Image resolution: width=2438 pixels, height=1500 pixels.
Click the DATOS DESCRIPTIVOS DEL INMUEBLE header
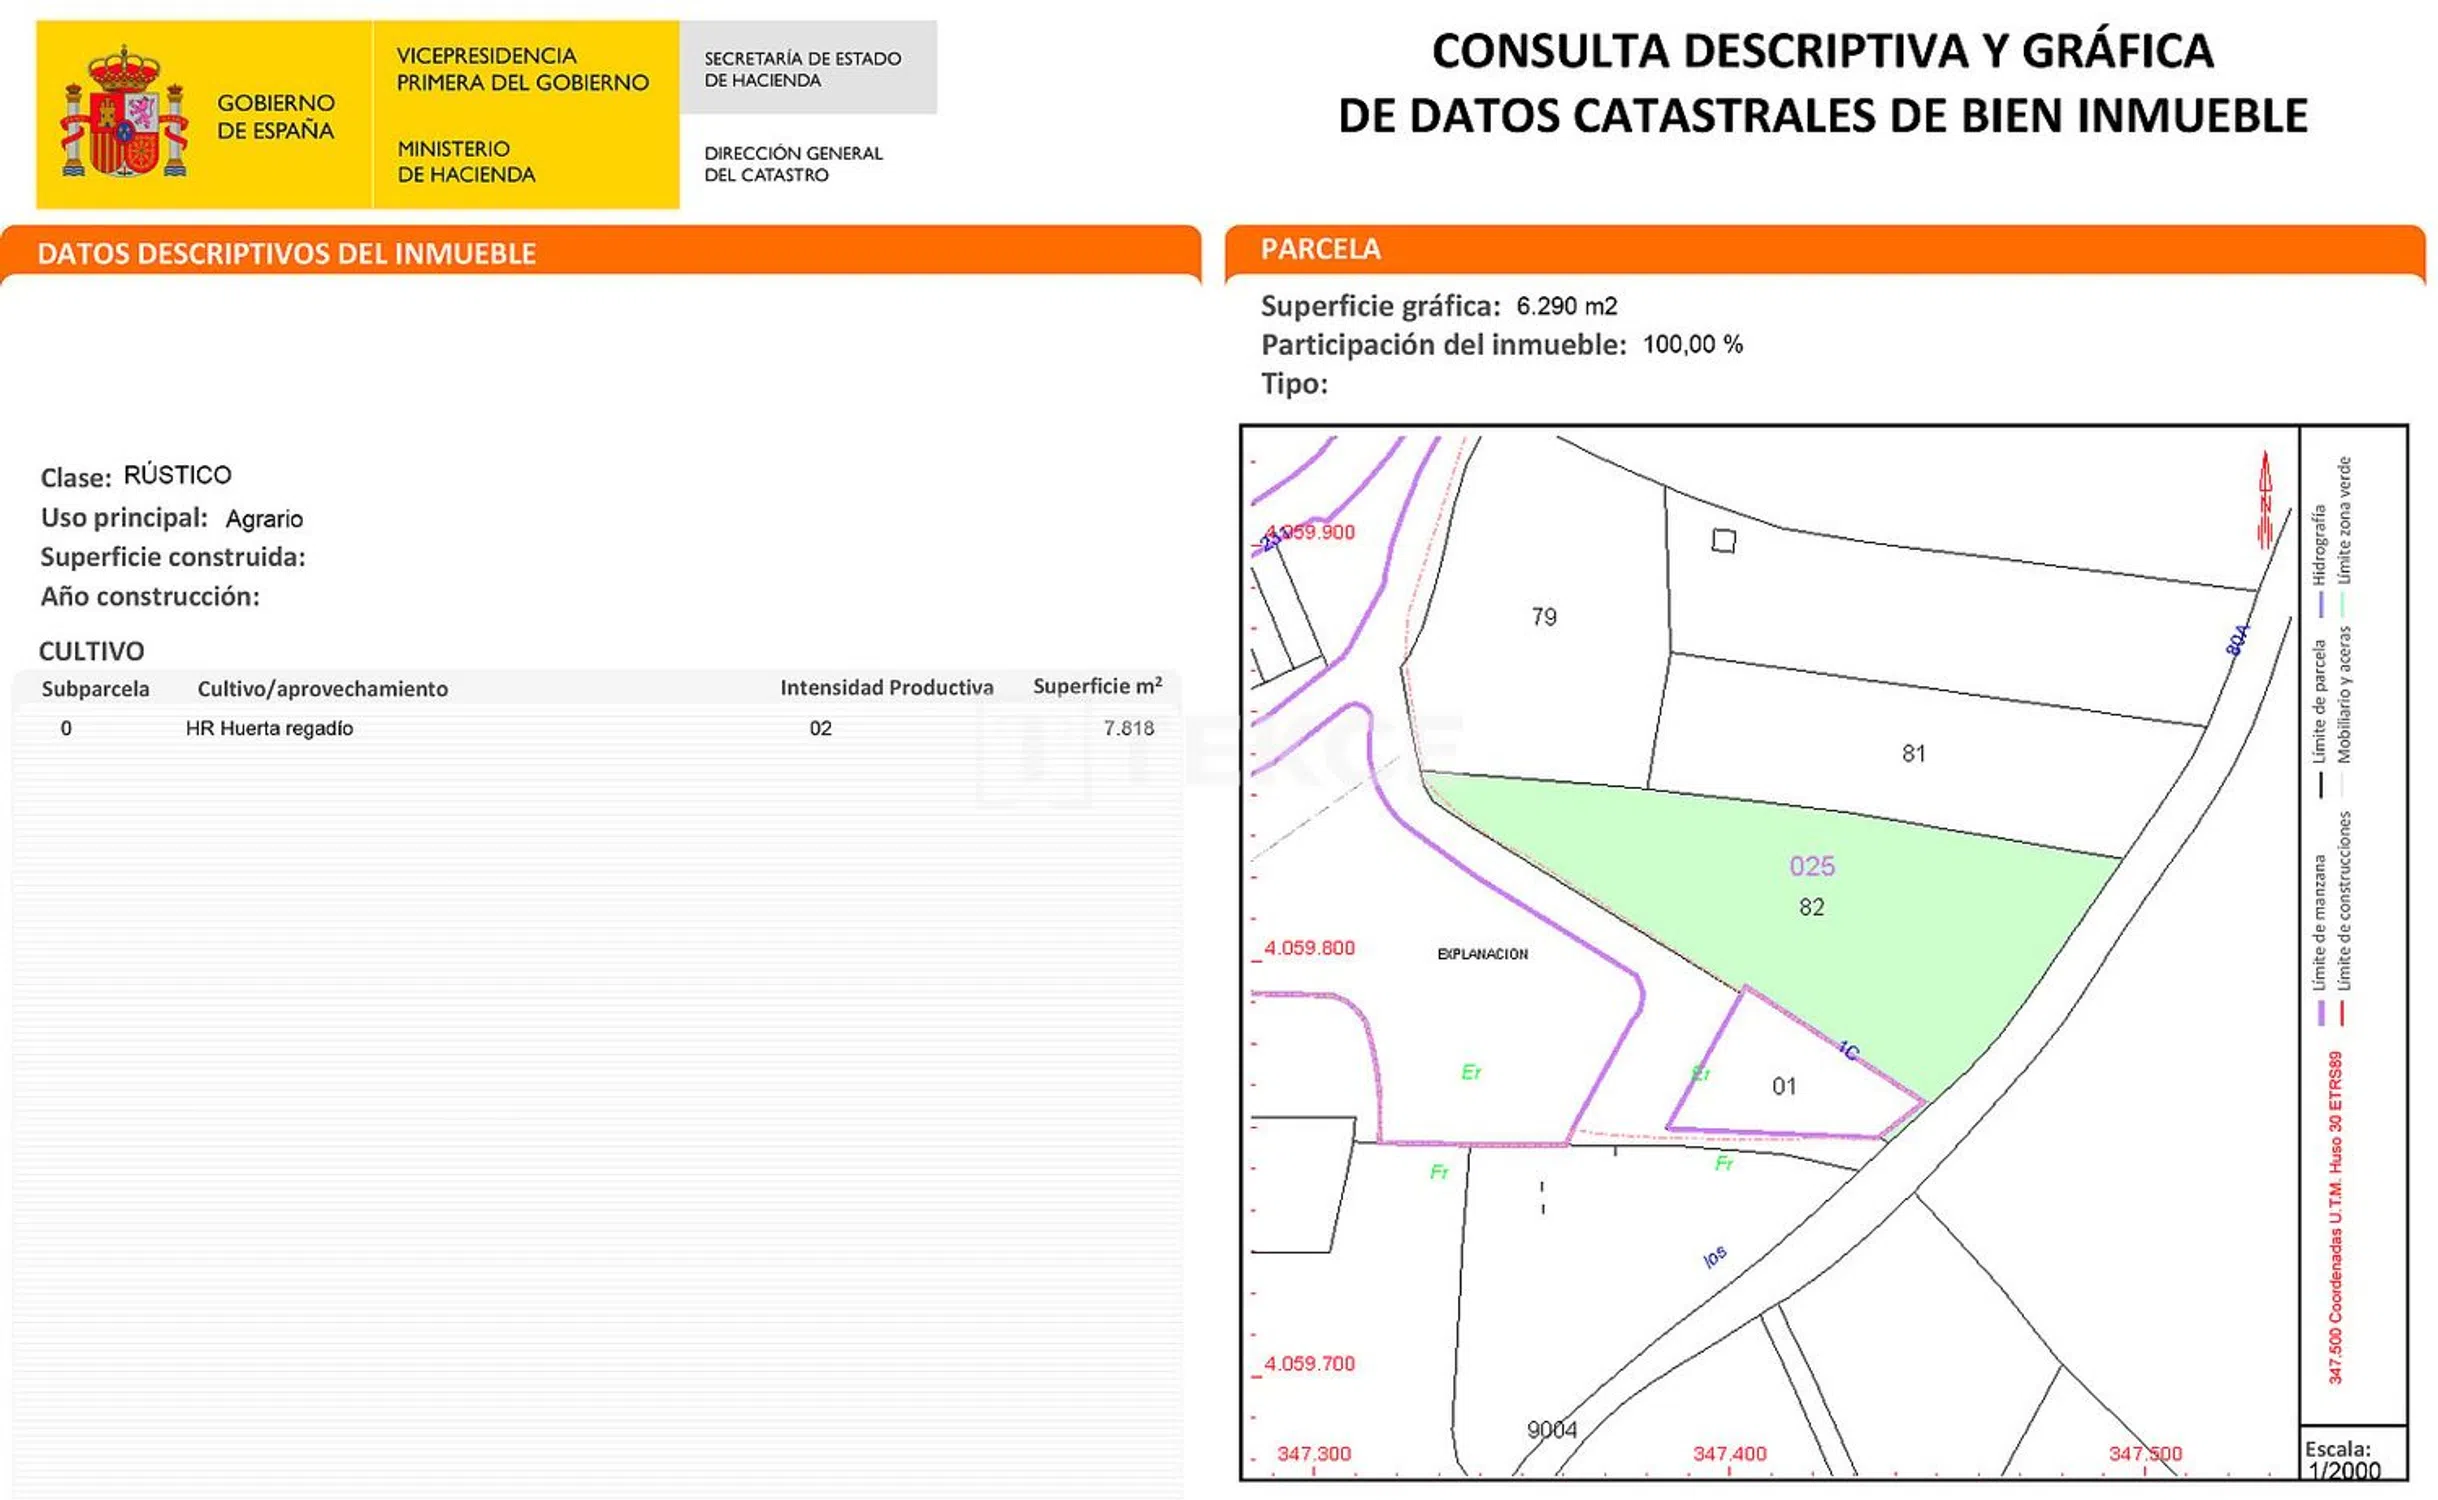[286, 254]
